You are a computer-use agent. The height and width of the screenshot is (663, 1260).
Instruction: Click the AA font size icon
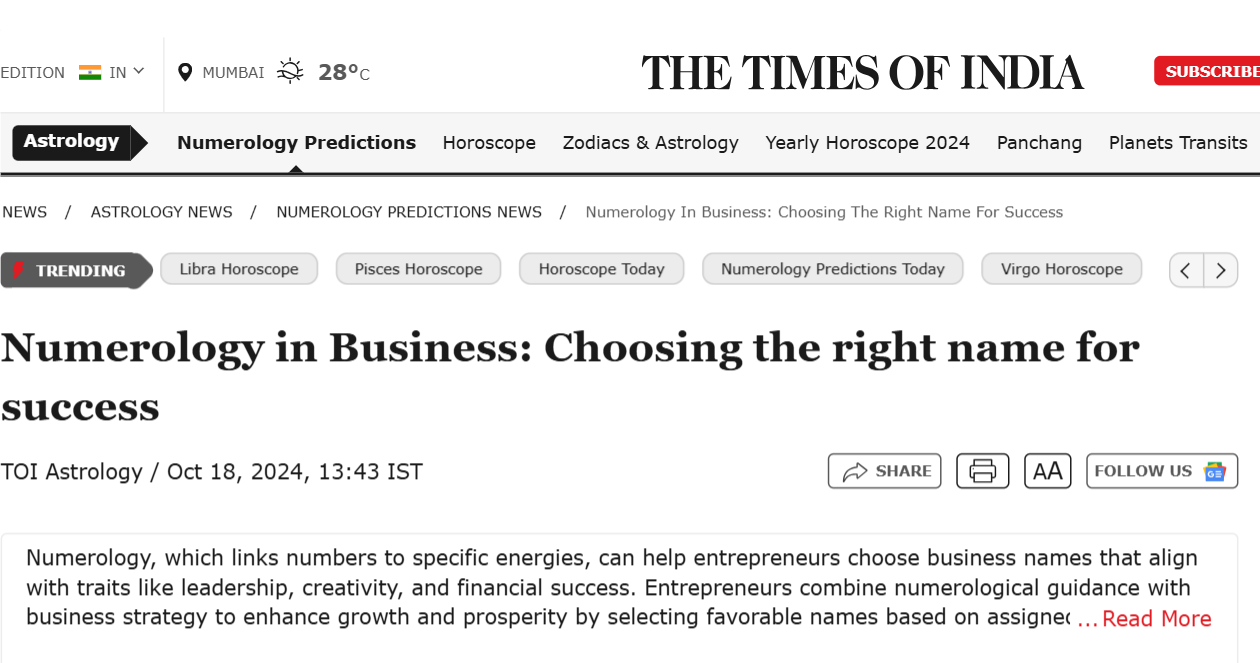click(1047, 470)
